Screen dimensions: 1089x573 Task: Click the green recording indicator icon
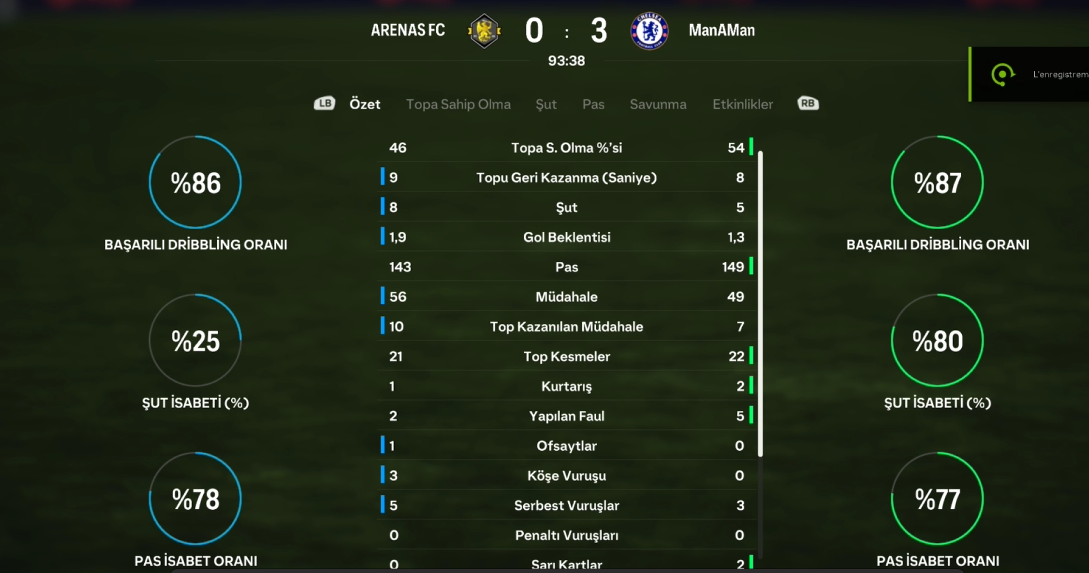click(x=1002, y=74)
